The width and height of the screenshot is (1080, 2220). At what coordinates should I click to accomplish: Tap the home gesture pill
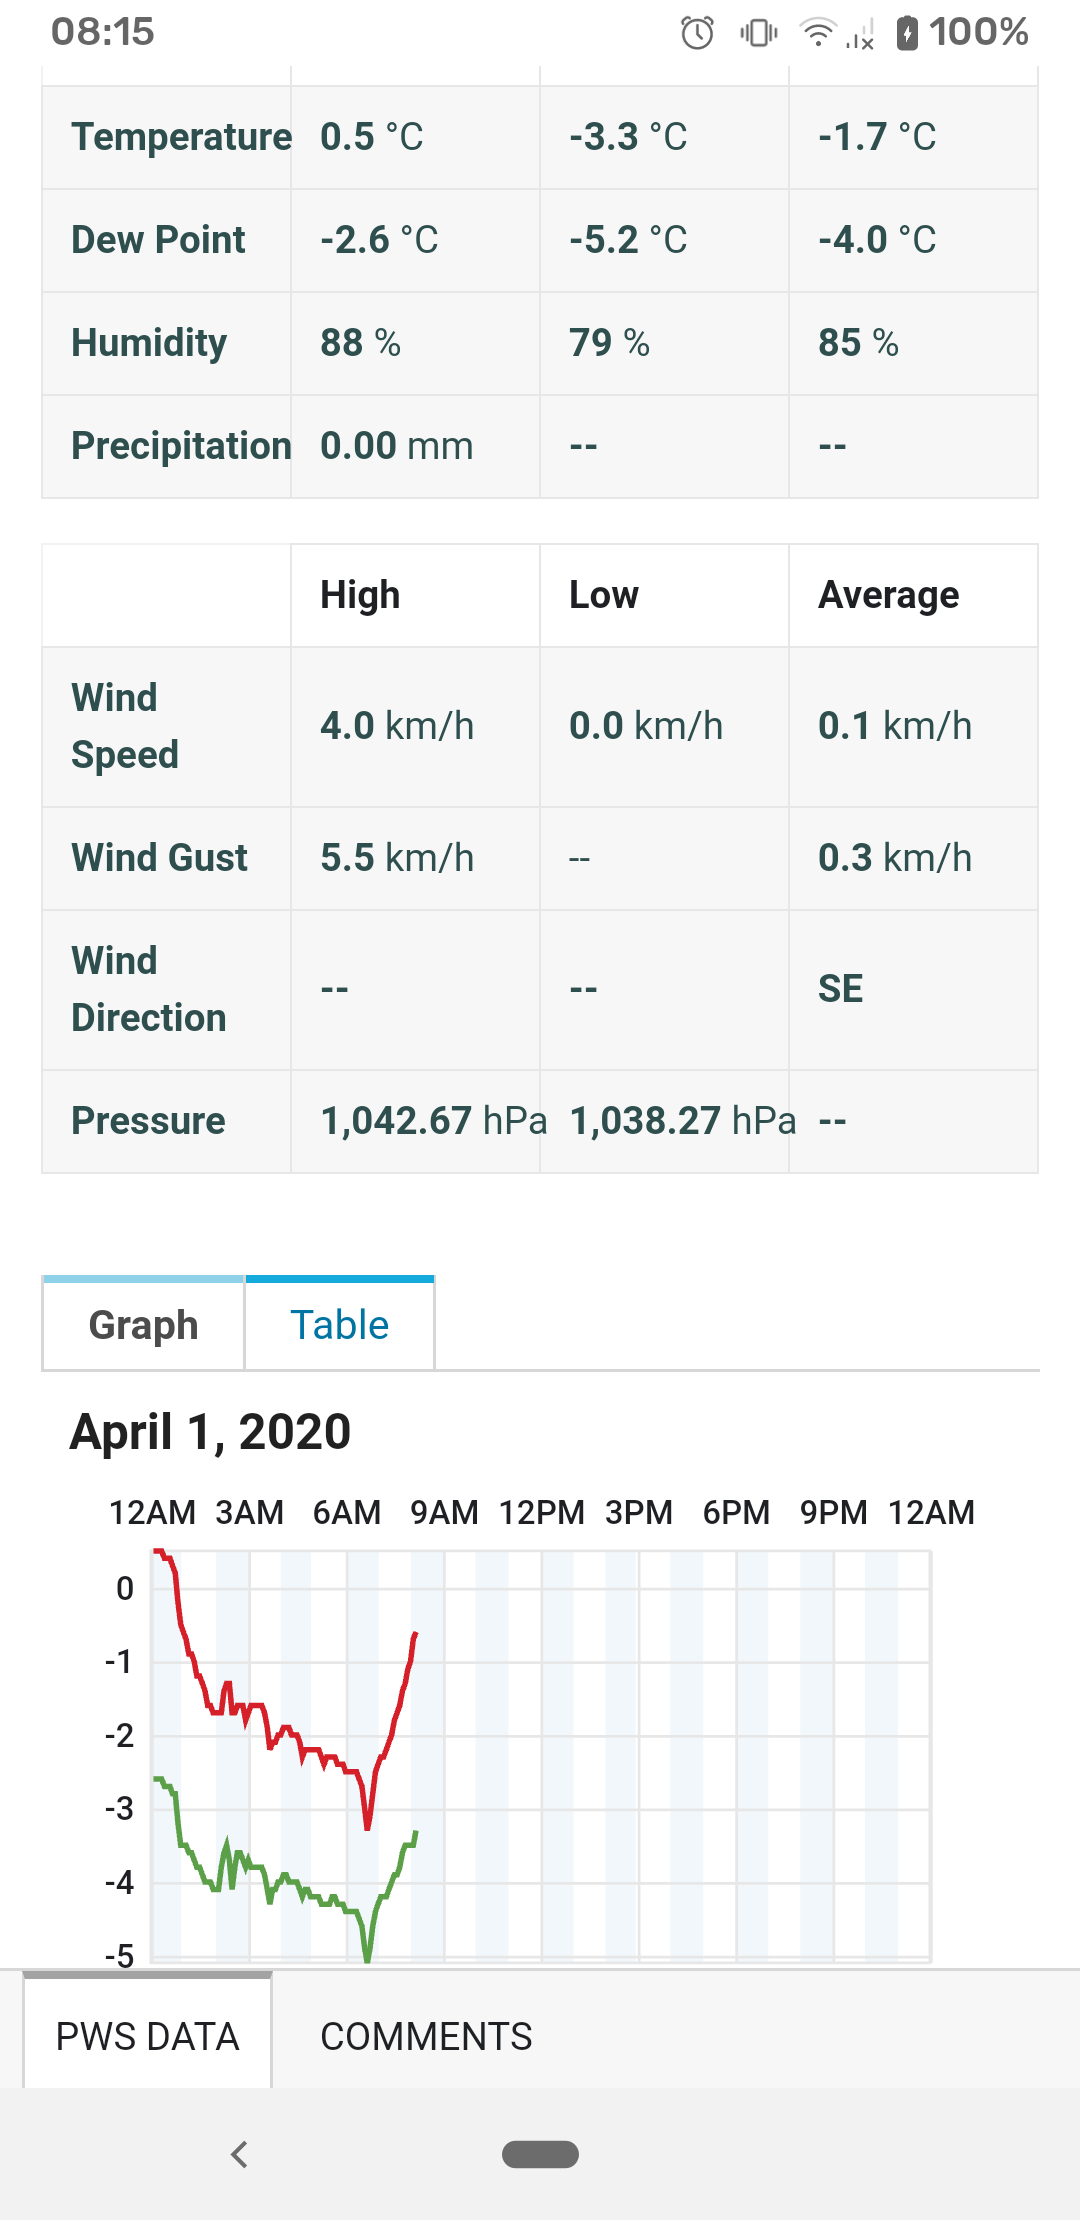point(540,2154)
